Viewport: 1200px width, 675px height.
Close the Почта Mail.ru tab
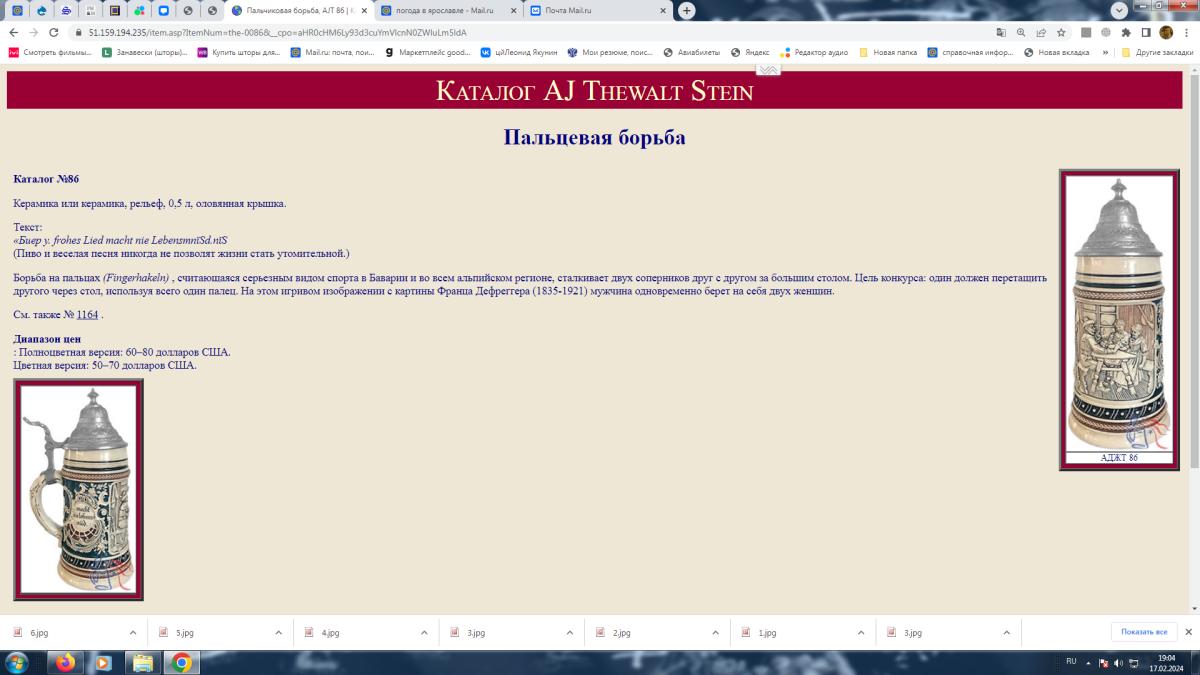click(x=664, y=11)
